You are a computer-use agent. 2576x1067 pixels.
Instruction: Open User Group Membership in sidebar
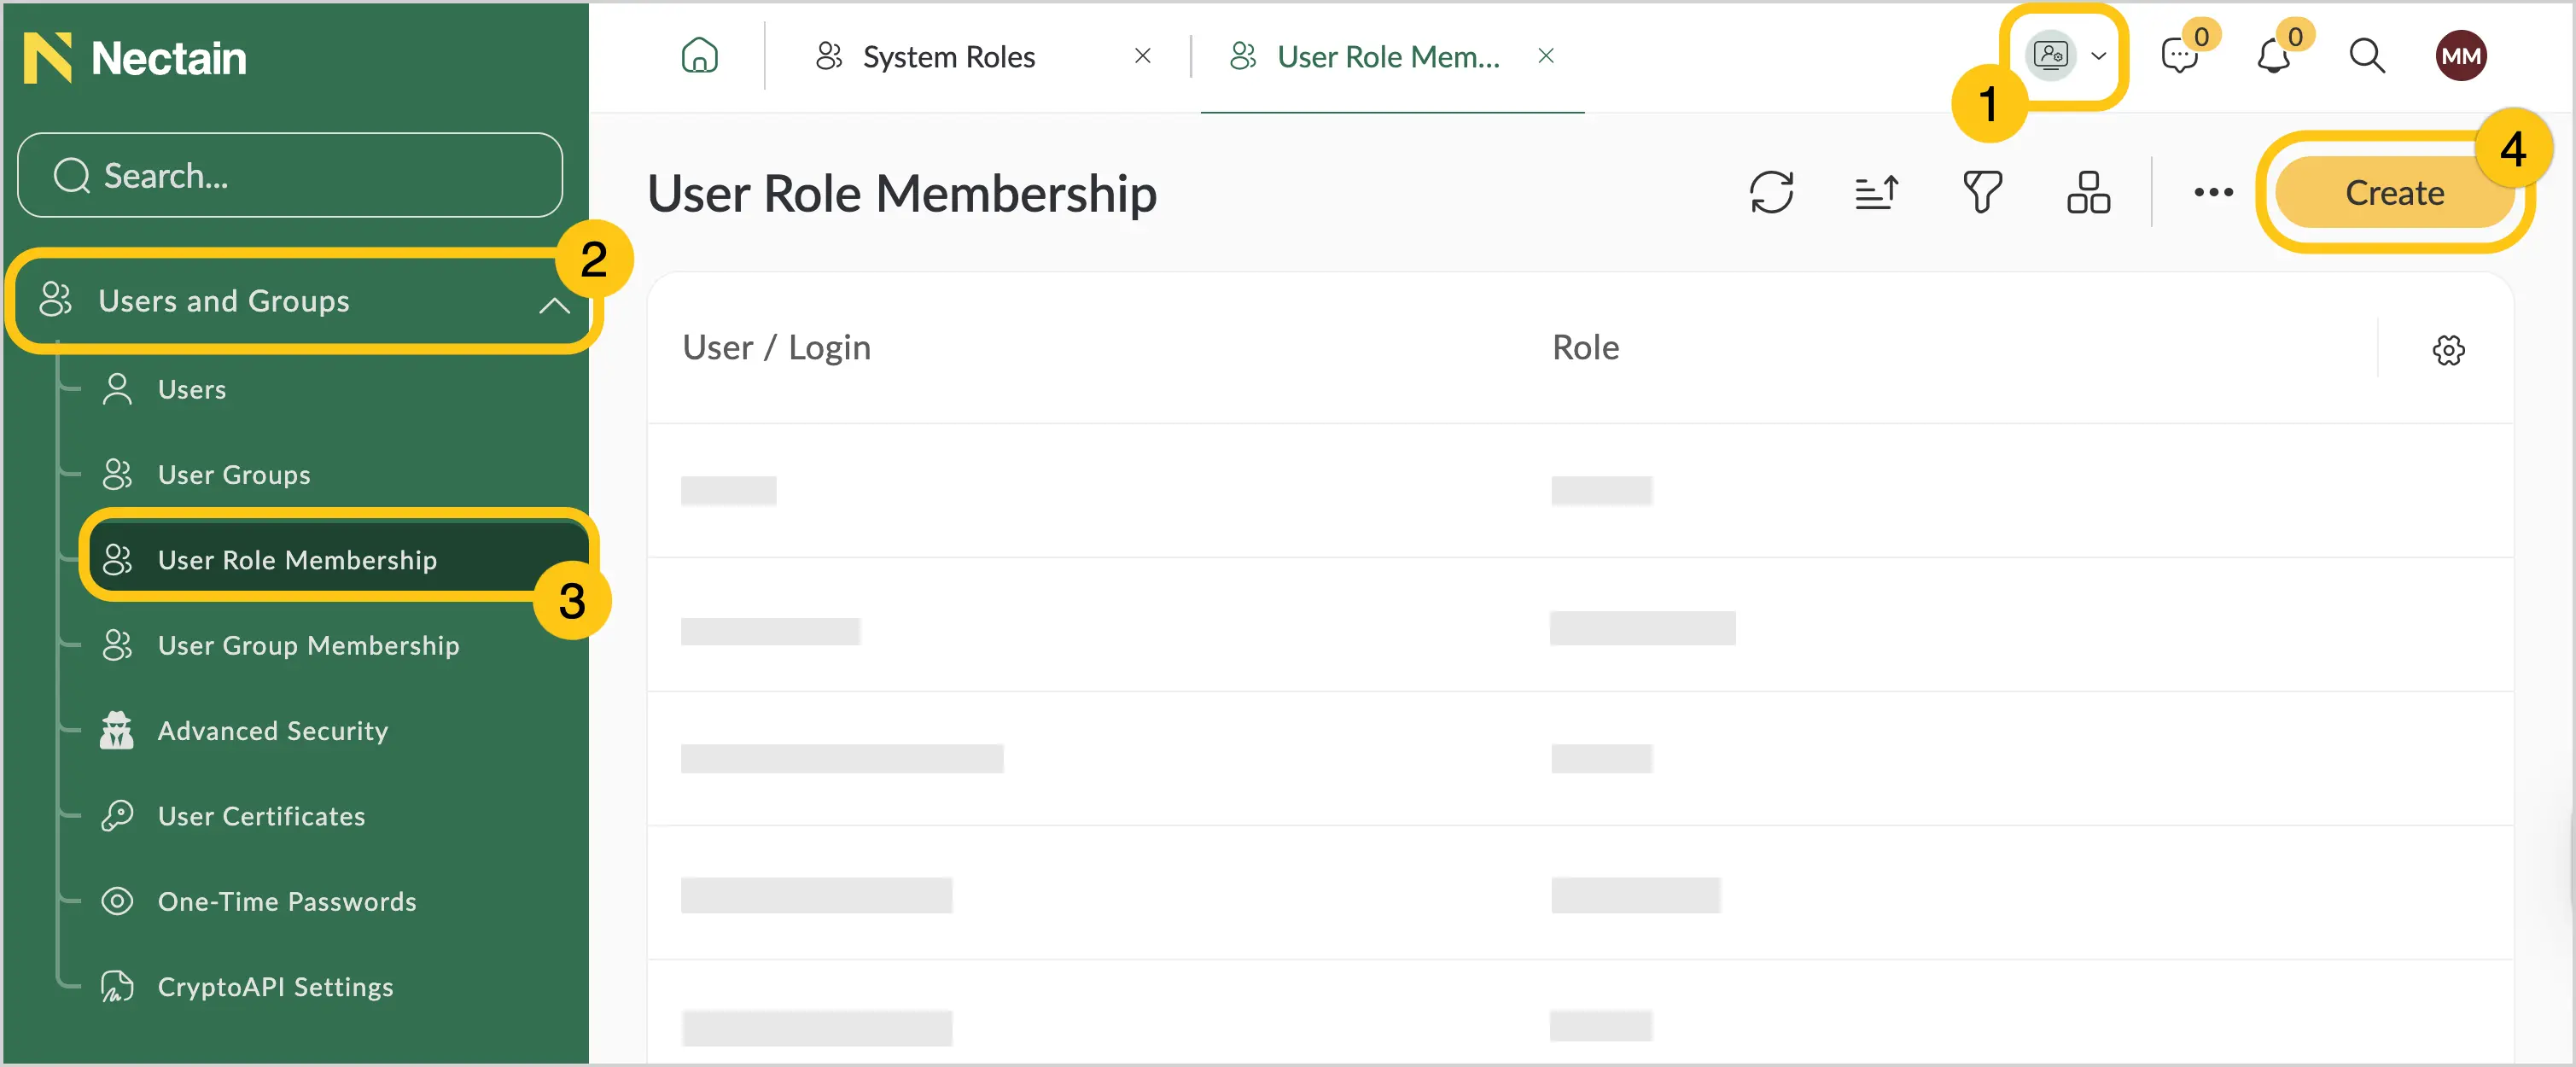click(x=308, y=645)
